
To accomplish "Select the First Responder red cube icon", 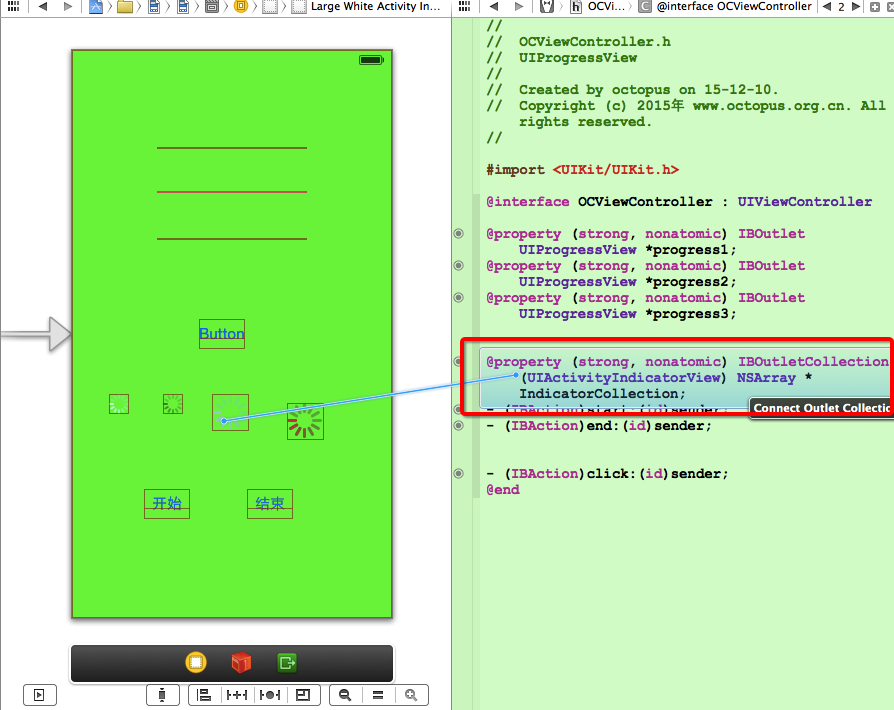I will point(241,663).
